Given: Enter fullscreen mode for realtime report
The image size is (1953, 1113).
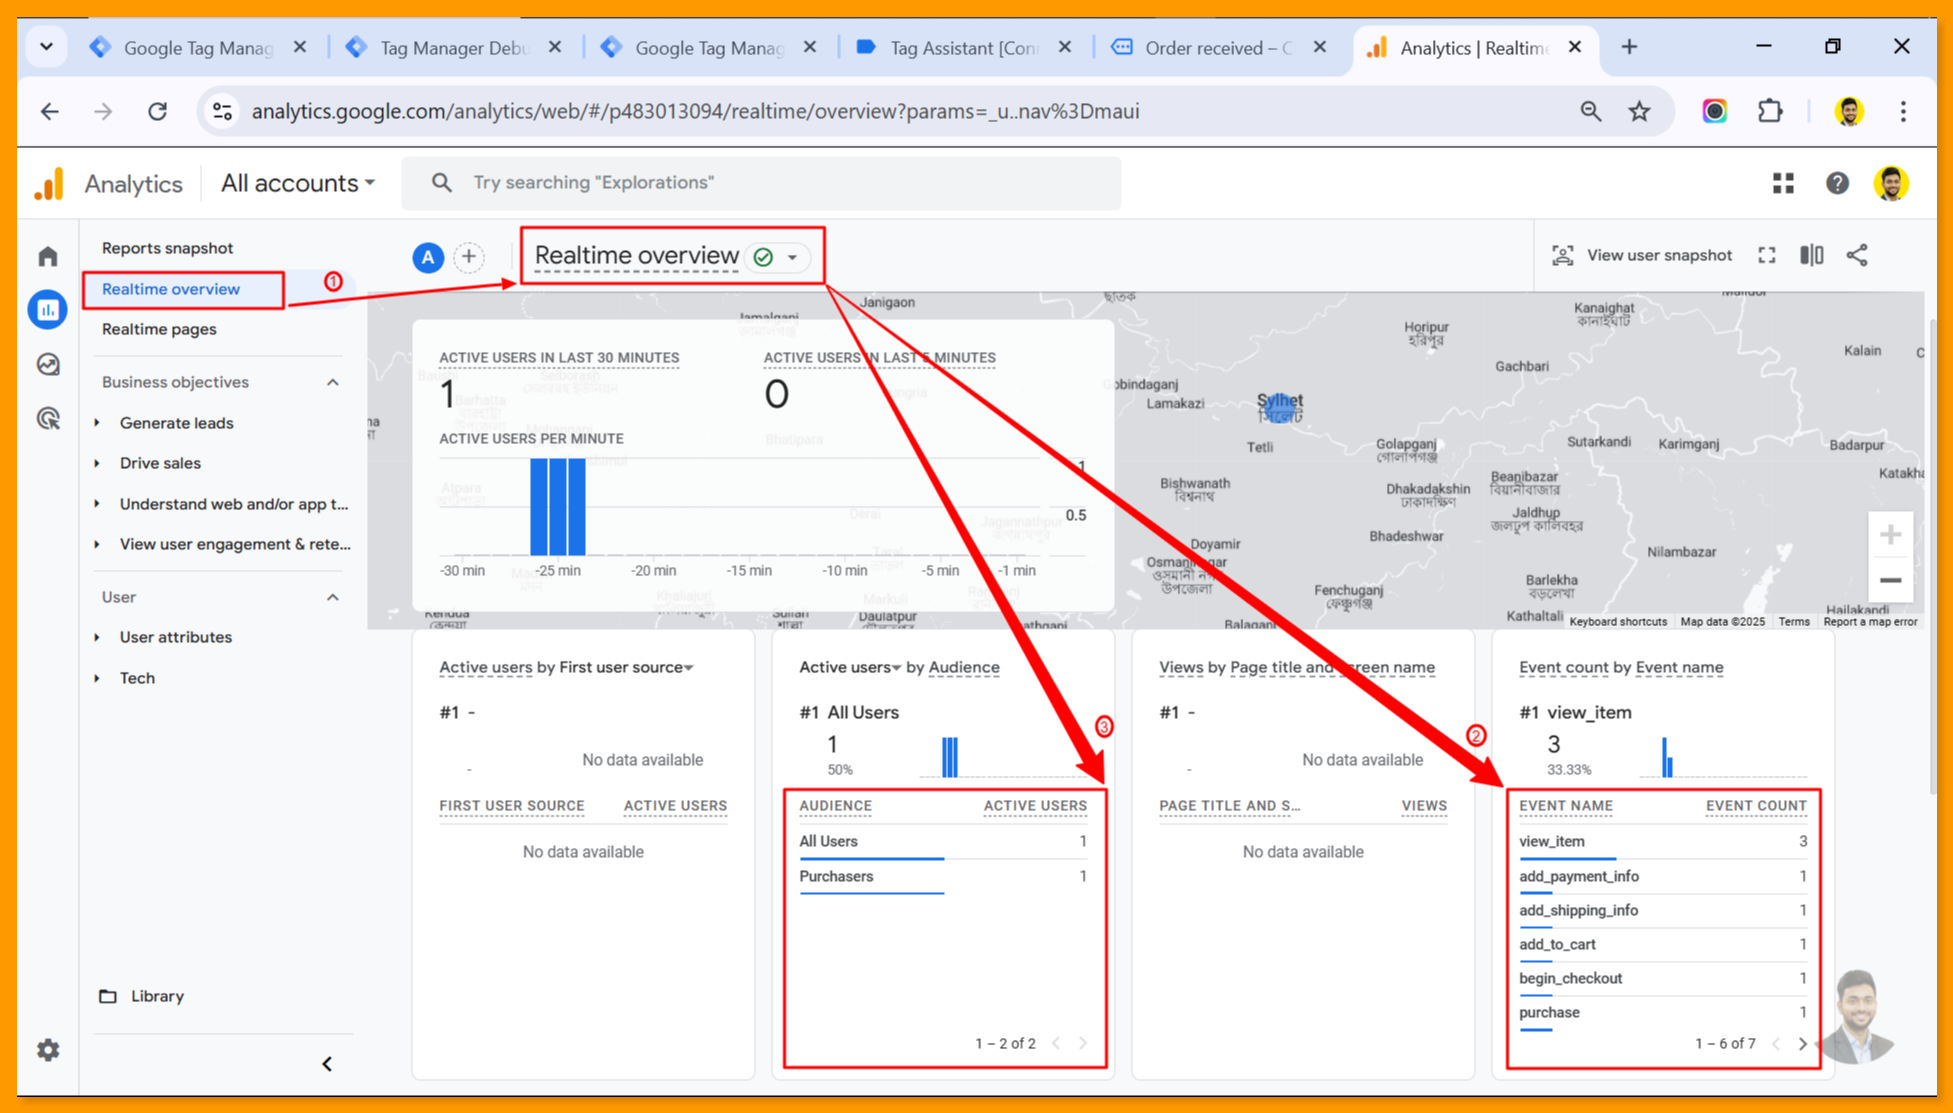Looking at the screenshot, I should (1767, 256).
